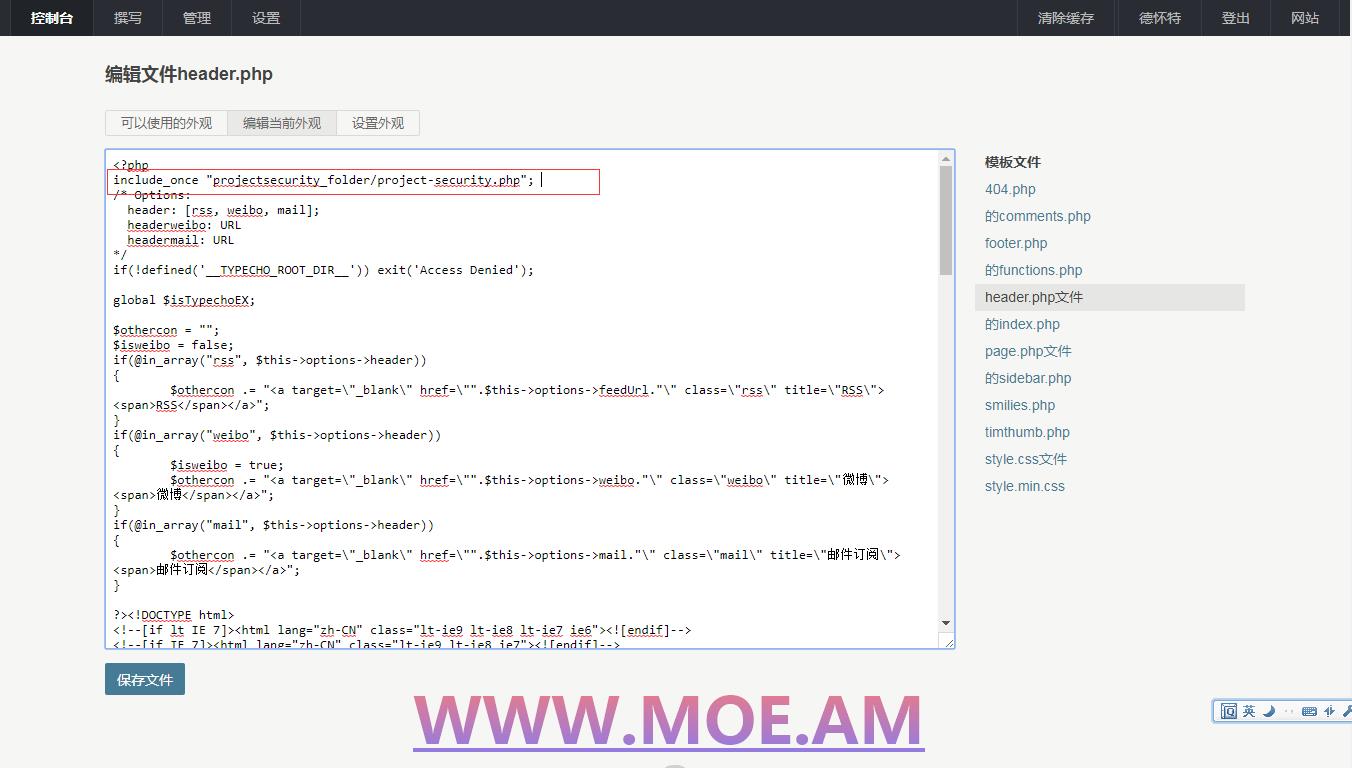Click the editor scrollbar up arrow
Image resolution: width=1352 pixels, height=768 pixels.
tap(946, 158)
